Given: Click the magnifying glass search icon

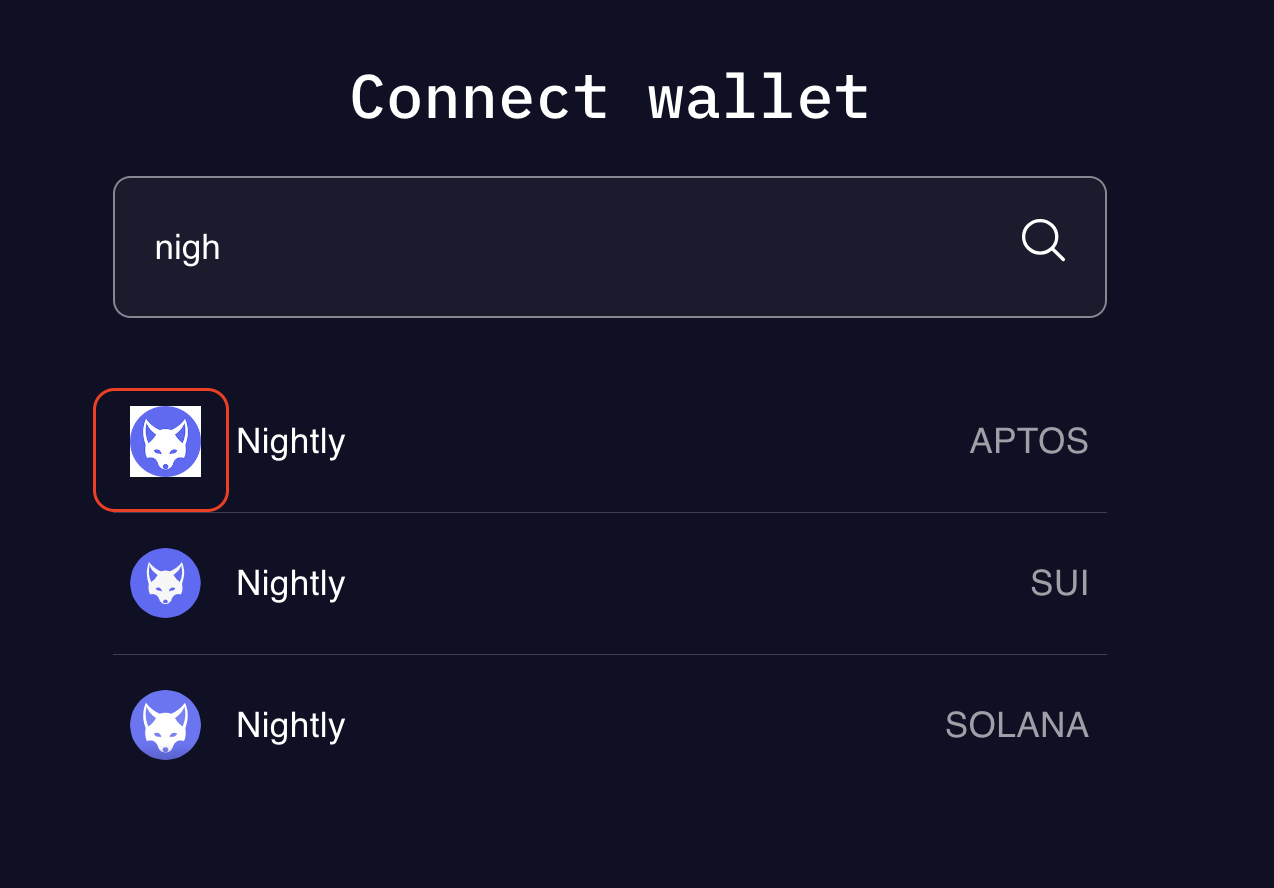Looking at the screenshot, I should tap(1042, 240).
